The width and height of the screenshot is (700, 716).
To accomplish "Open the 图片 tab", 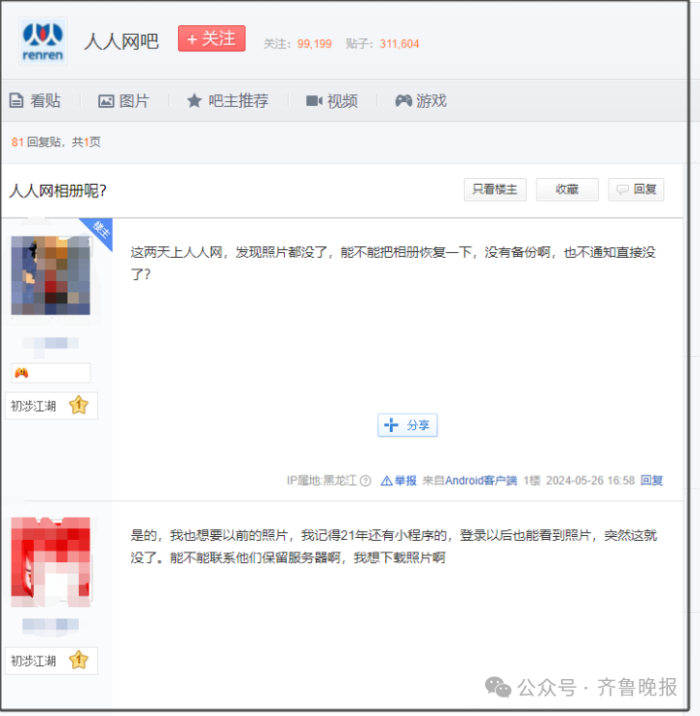I will pos(124,100).
